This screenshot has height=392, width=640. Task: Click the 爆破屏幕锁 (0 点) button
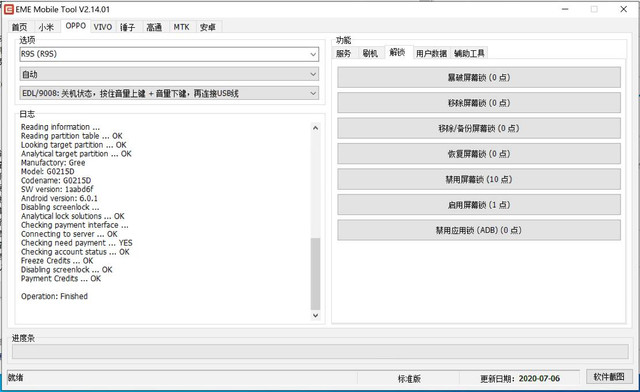479,77
